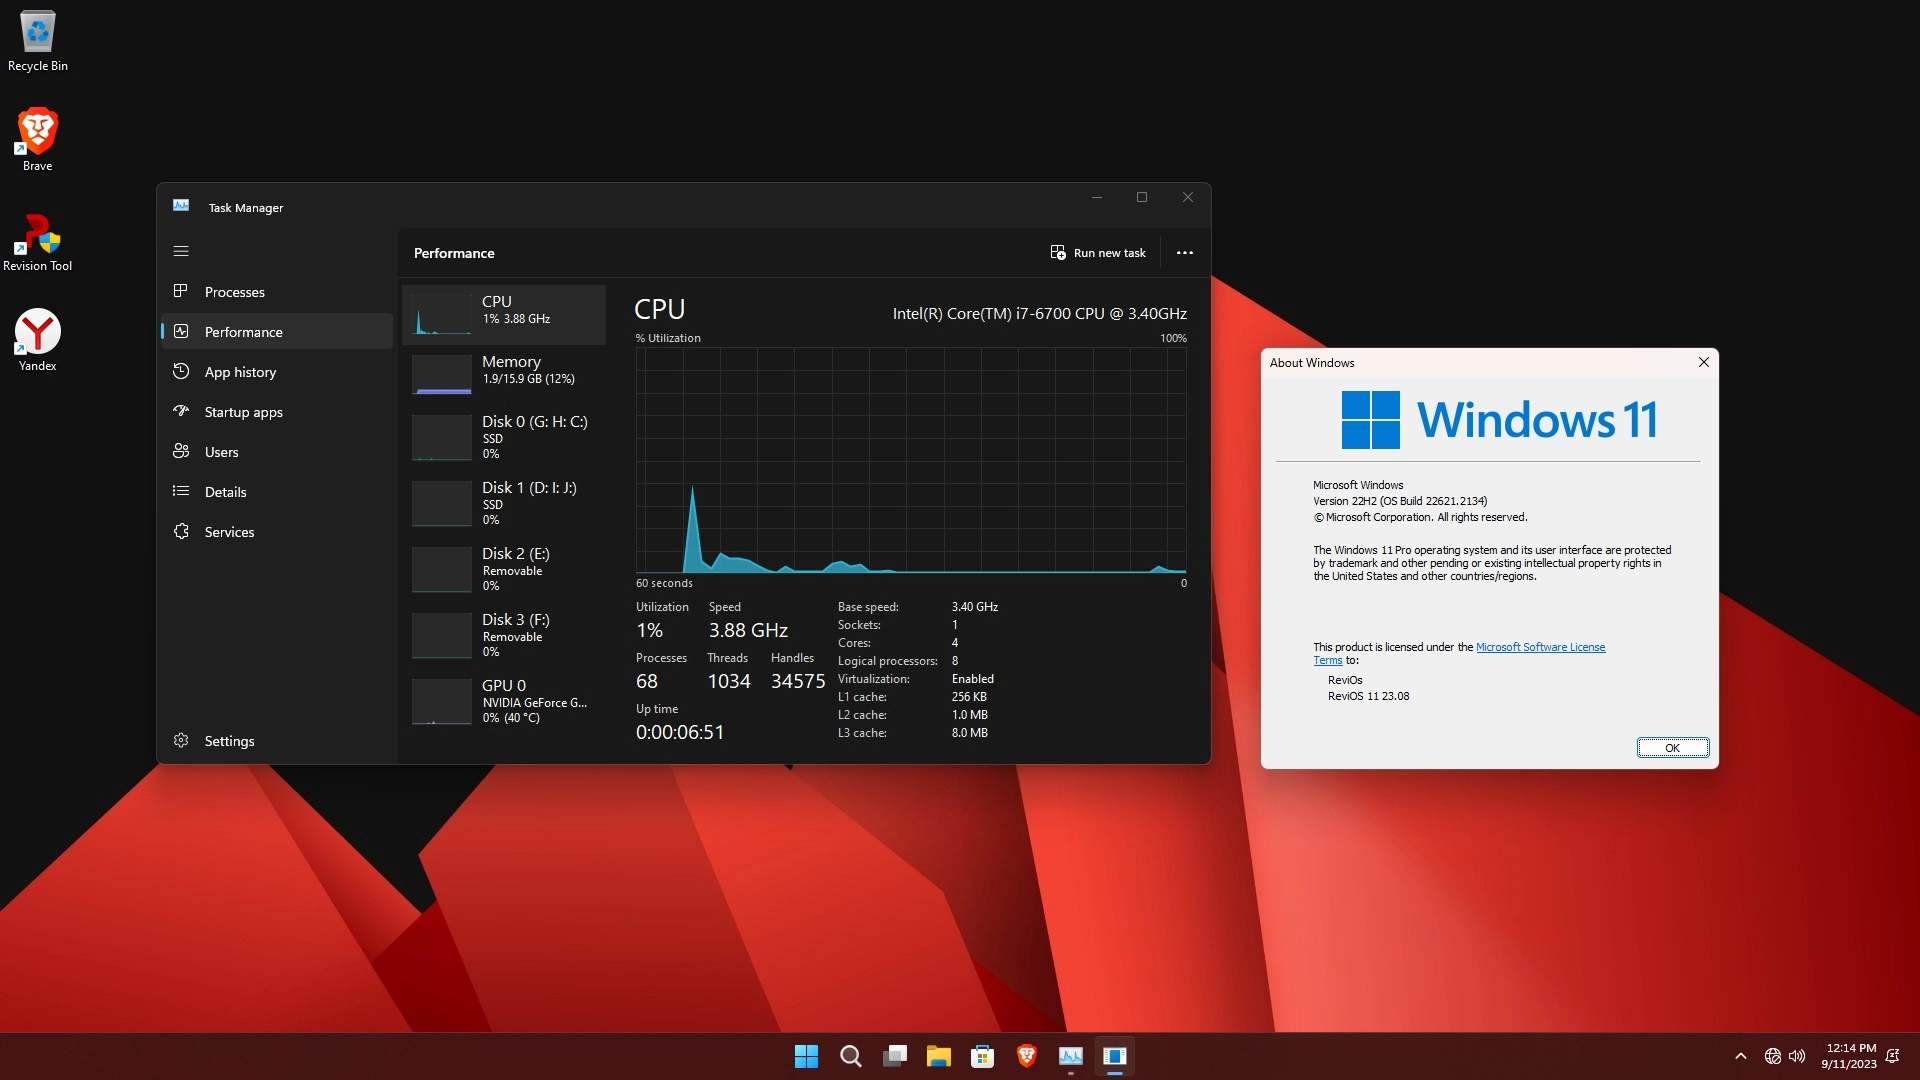Image resolution: width=1920 pixels, height=1080 pixels.
Task: Open the volume control in tray
Action: pos(1797,1056)
